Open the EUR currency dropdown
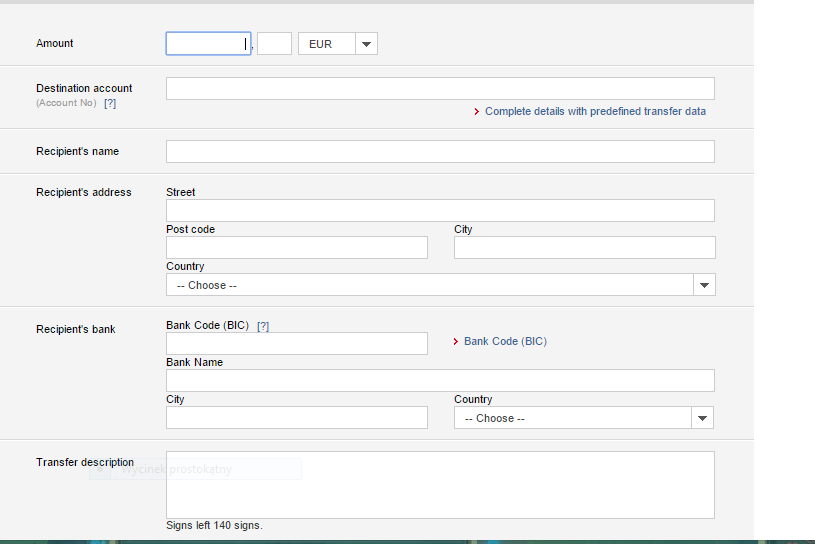Image resolution: width=815 pixels, height=544 pixels. 338,44
